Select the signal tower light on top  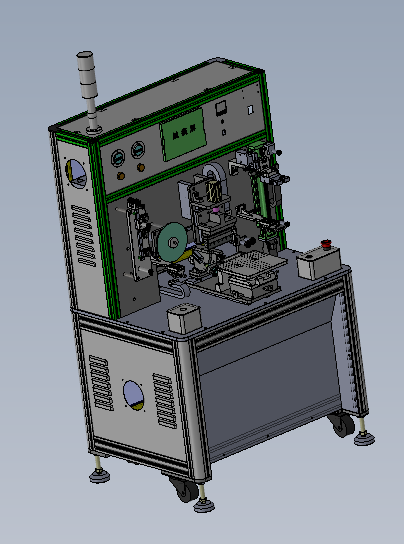point(89,93)
